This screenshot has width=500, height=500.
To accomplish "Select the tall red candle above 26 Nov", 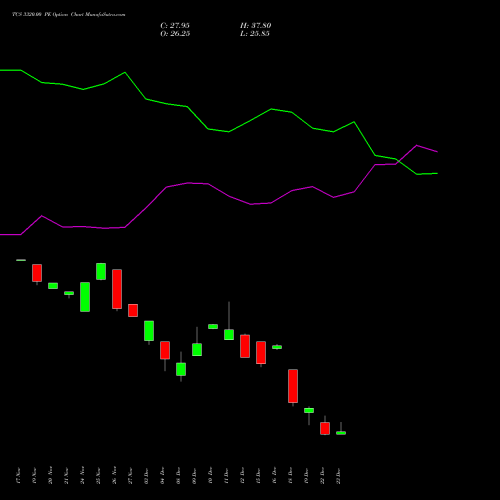I will coord(117,289).
